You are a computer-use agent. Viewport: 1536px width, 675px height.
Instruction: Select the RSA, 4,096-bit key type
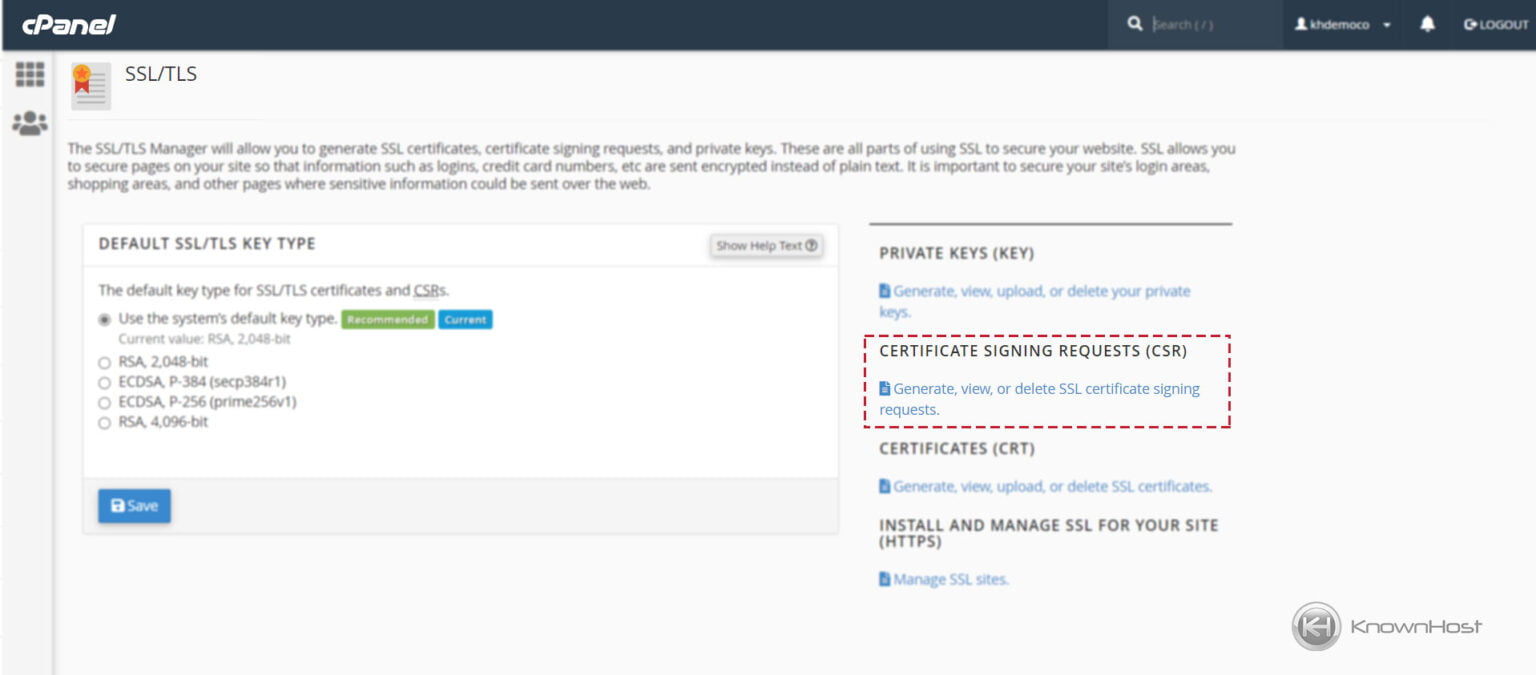(x=104, y=421)
